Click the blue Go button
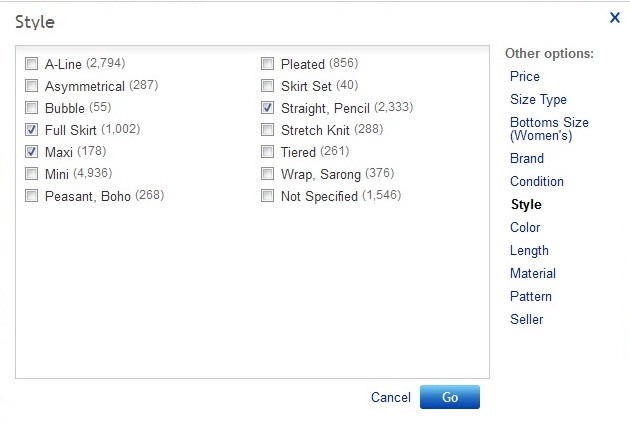 click(450, 397)
